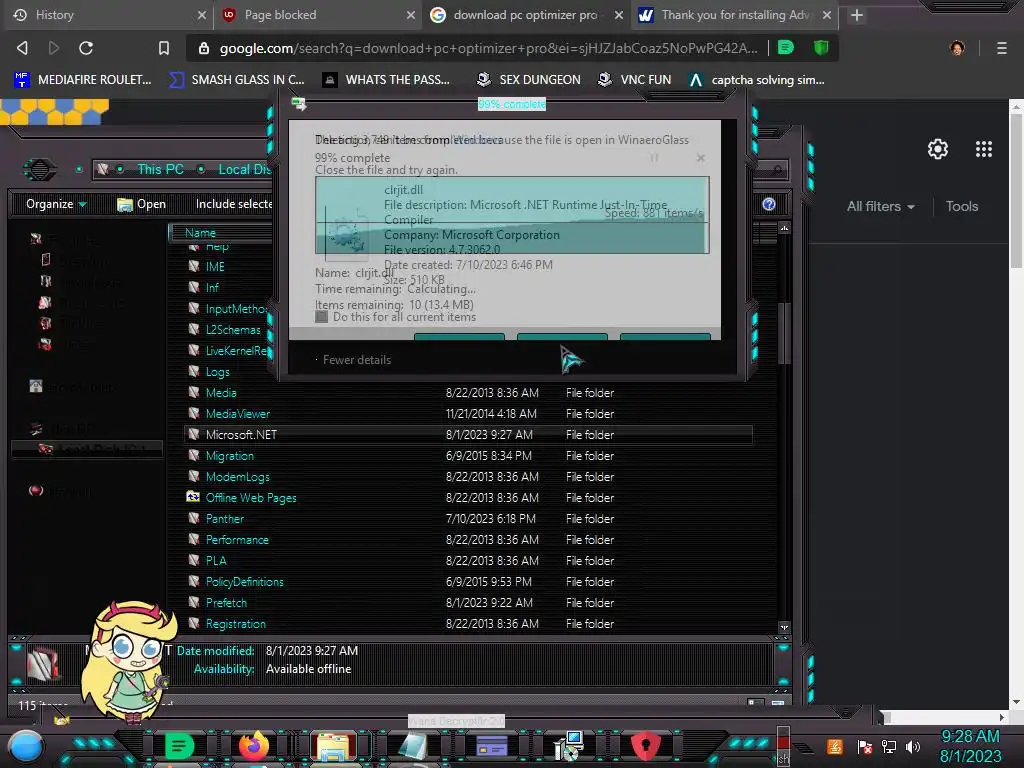The height and width of the screenshot is (768, 1024).
Task: Click 'Include selected' in Explorer toolbar
Action: coord(234,204)
